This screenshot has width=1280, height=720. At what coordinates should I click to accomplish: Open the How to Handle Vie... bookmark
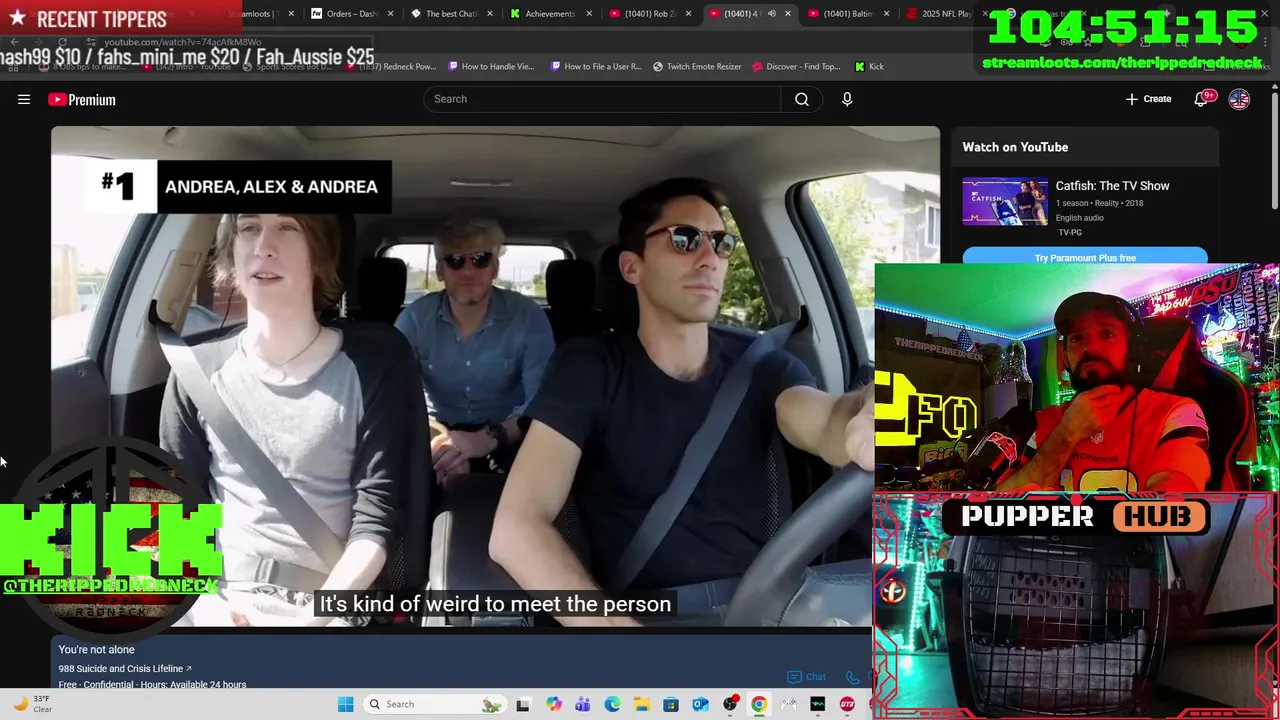491,67
